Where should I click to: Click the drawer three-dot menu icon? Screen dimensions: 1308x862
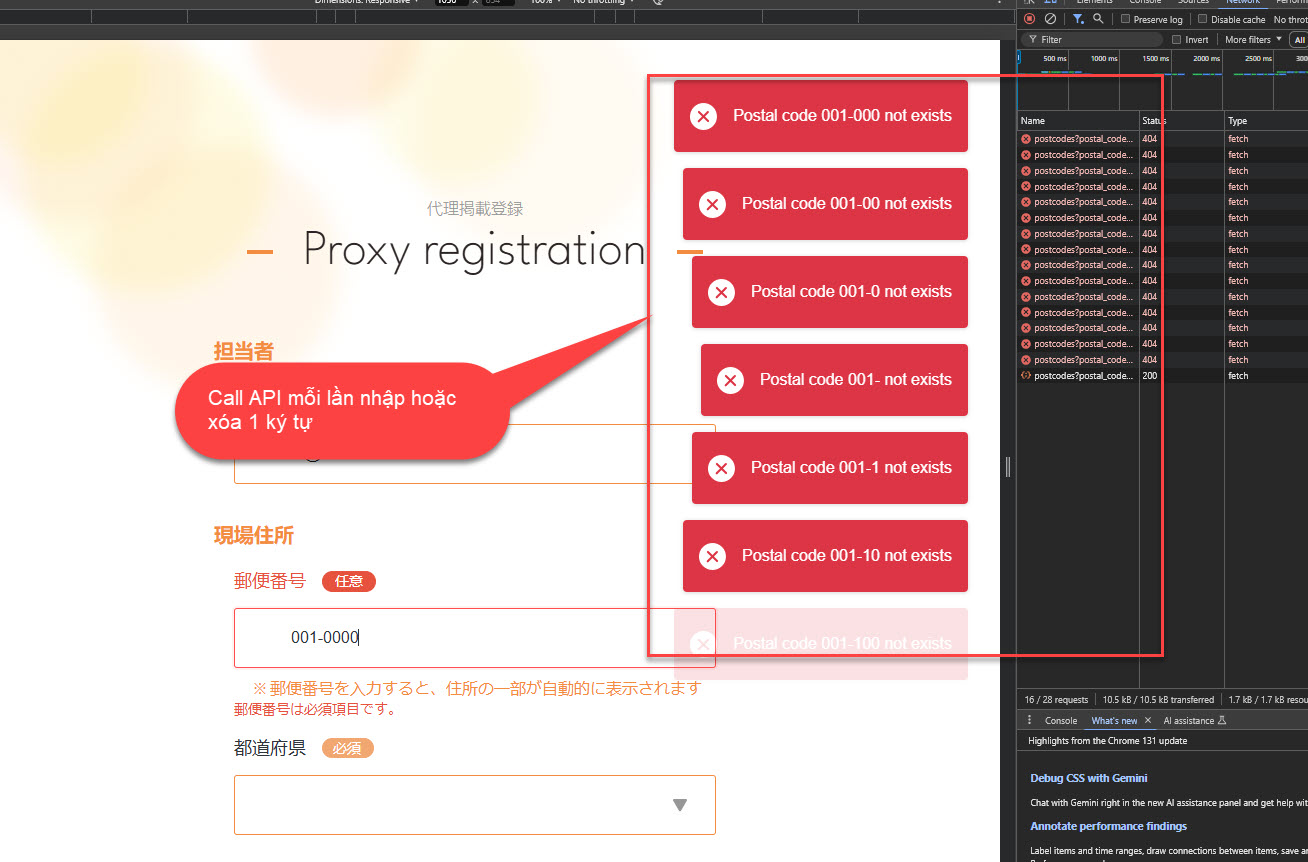click(x=1030, y=720)
